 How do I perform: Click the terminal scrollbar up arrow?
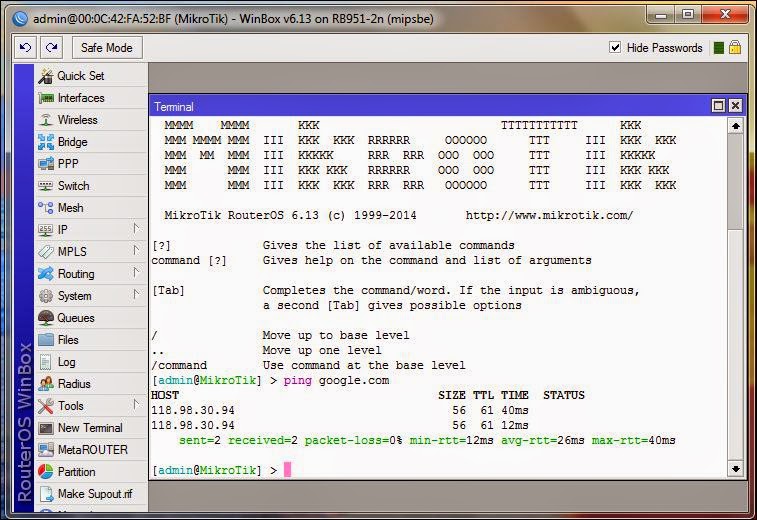(x=735, y=126)
